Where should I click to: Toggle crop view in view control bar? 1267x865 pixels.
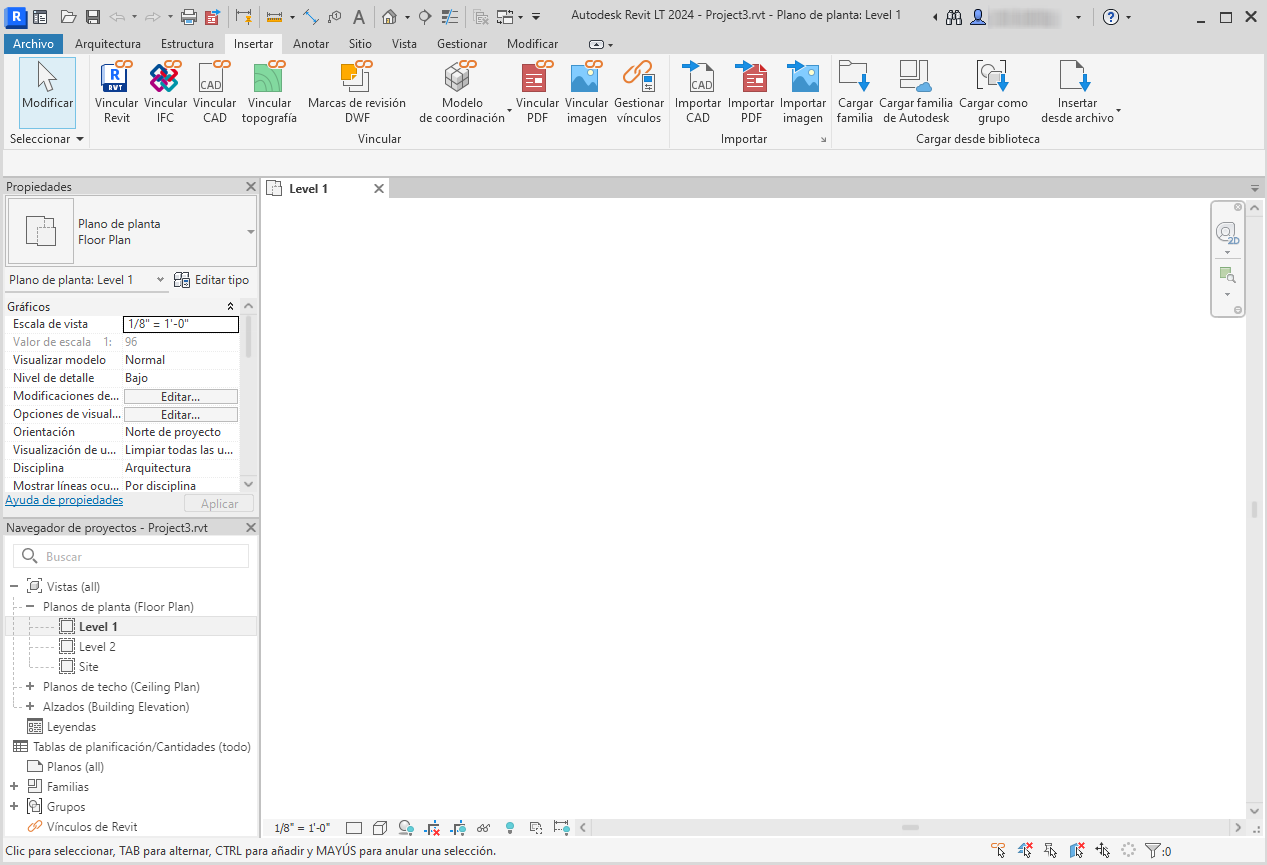click(432, 828)
